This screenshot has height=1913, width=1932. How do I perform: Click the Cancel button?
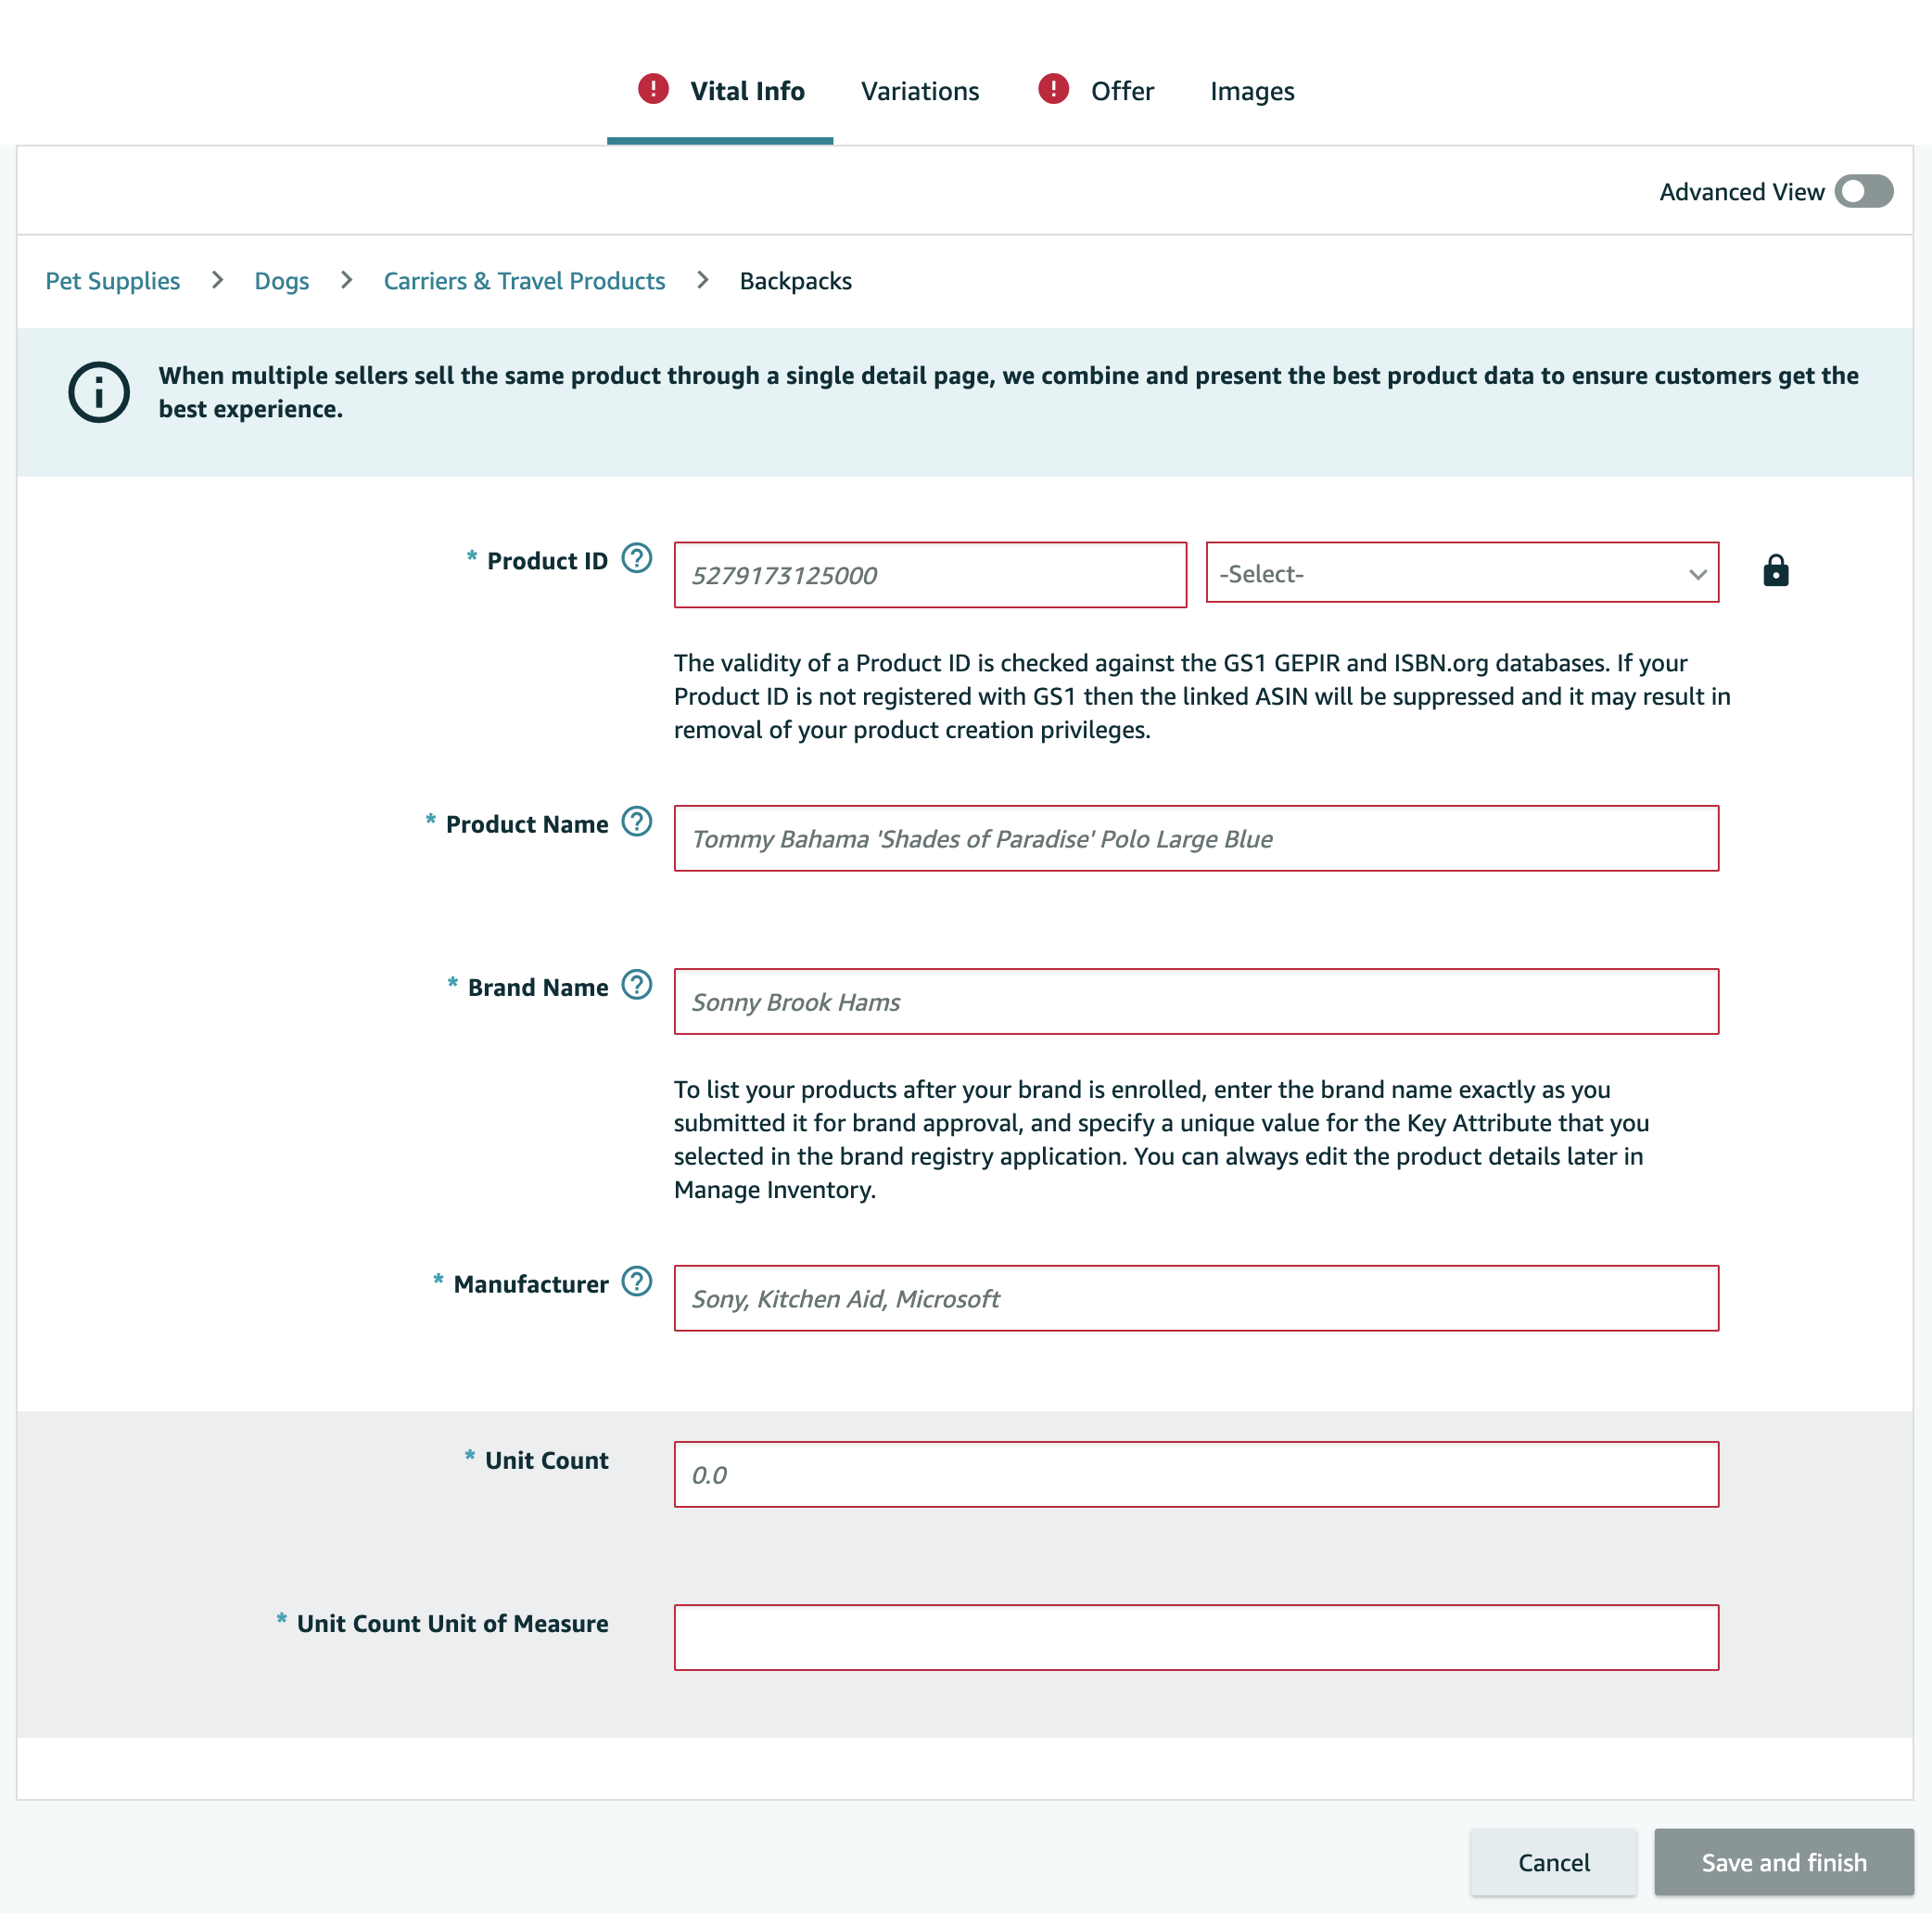[1552, 1862]
